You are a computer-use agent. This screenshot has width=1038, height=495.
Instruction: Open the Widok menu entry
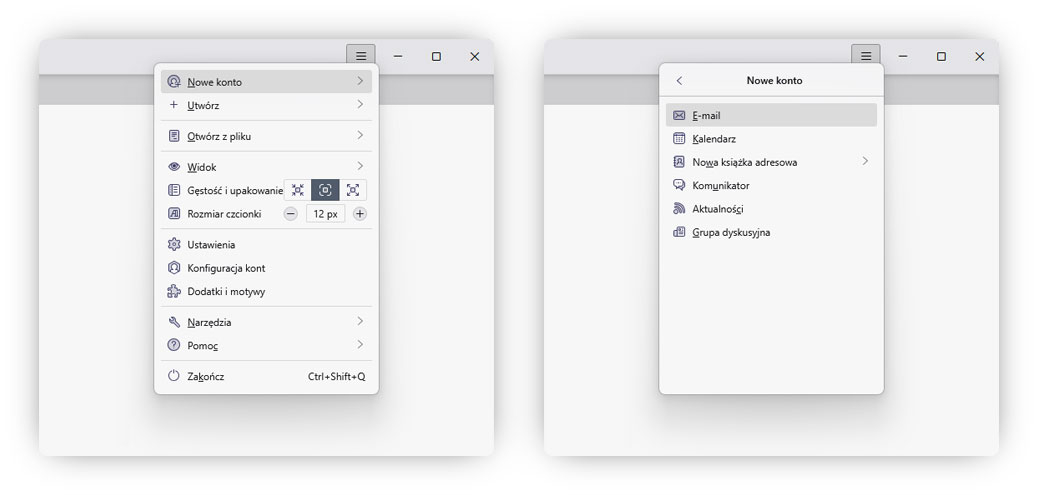[x=266, y=167]
